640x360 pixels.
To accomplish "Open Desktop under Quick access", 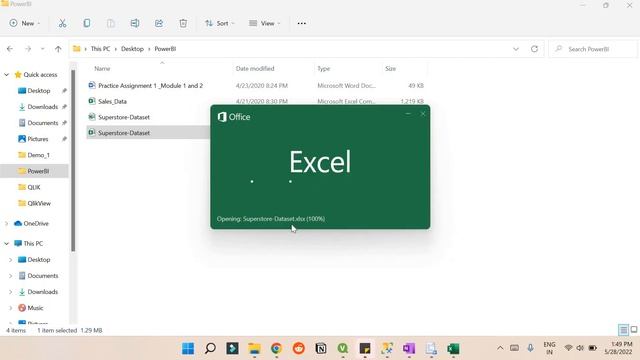I will [x=39, y=91].
